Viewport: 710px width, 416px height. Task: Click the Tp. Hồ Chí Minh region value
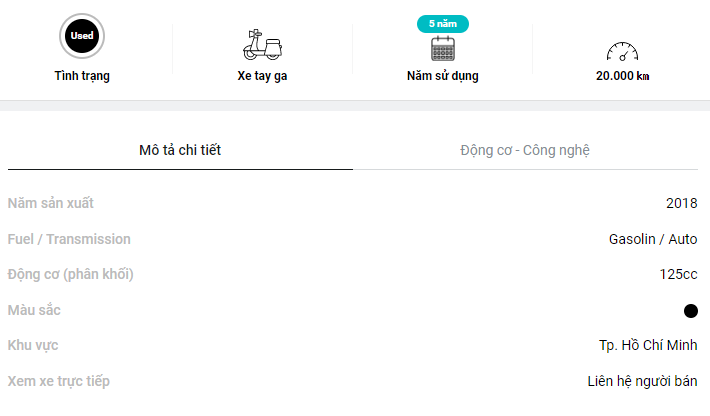(648, 345)
